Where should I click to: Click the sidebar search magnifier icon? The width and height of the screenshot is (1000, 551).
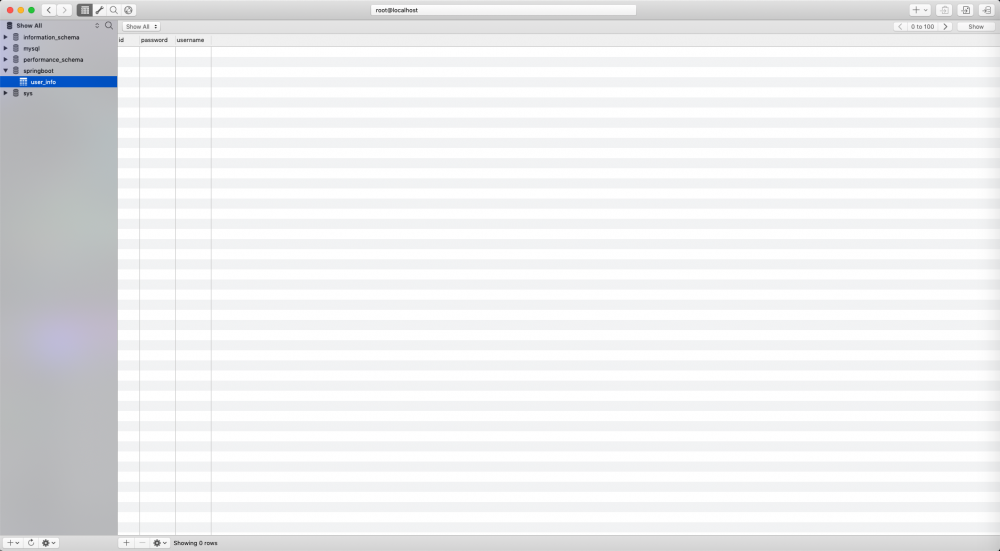[x=109, y=26]
